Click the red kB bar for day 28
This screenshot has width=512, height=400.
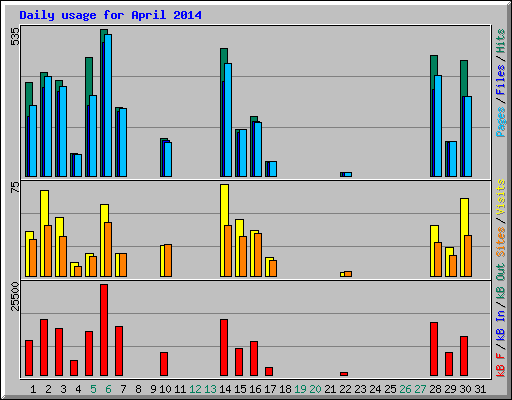point(434,349)
